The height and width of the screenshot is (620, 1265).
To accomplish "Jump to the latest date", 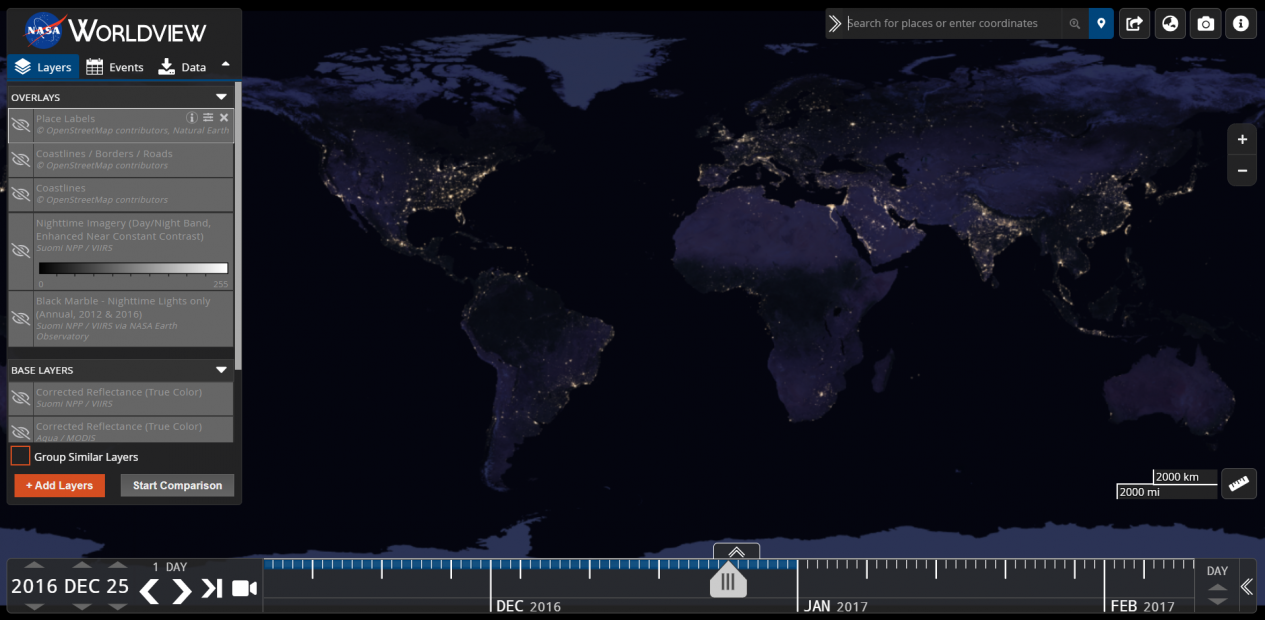I will click(212, 589).
